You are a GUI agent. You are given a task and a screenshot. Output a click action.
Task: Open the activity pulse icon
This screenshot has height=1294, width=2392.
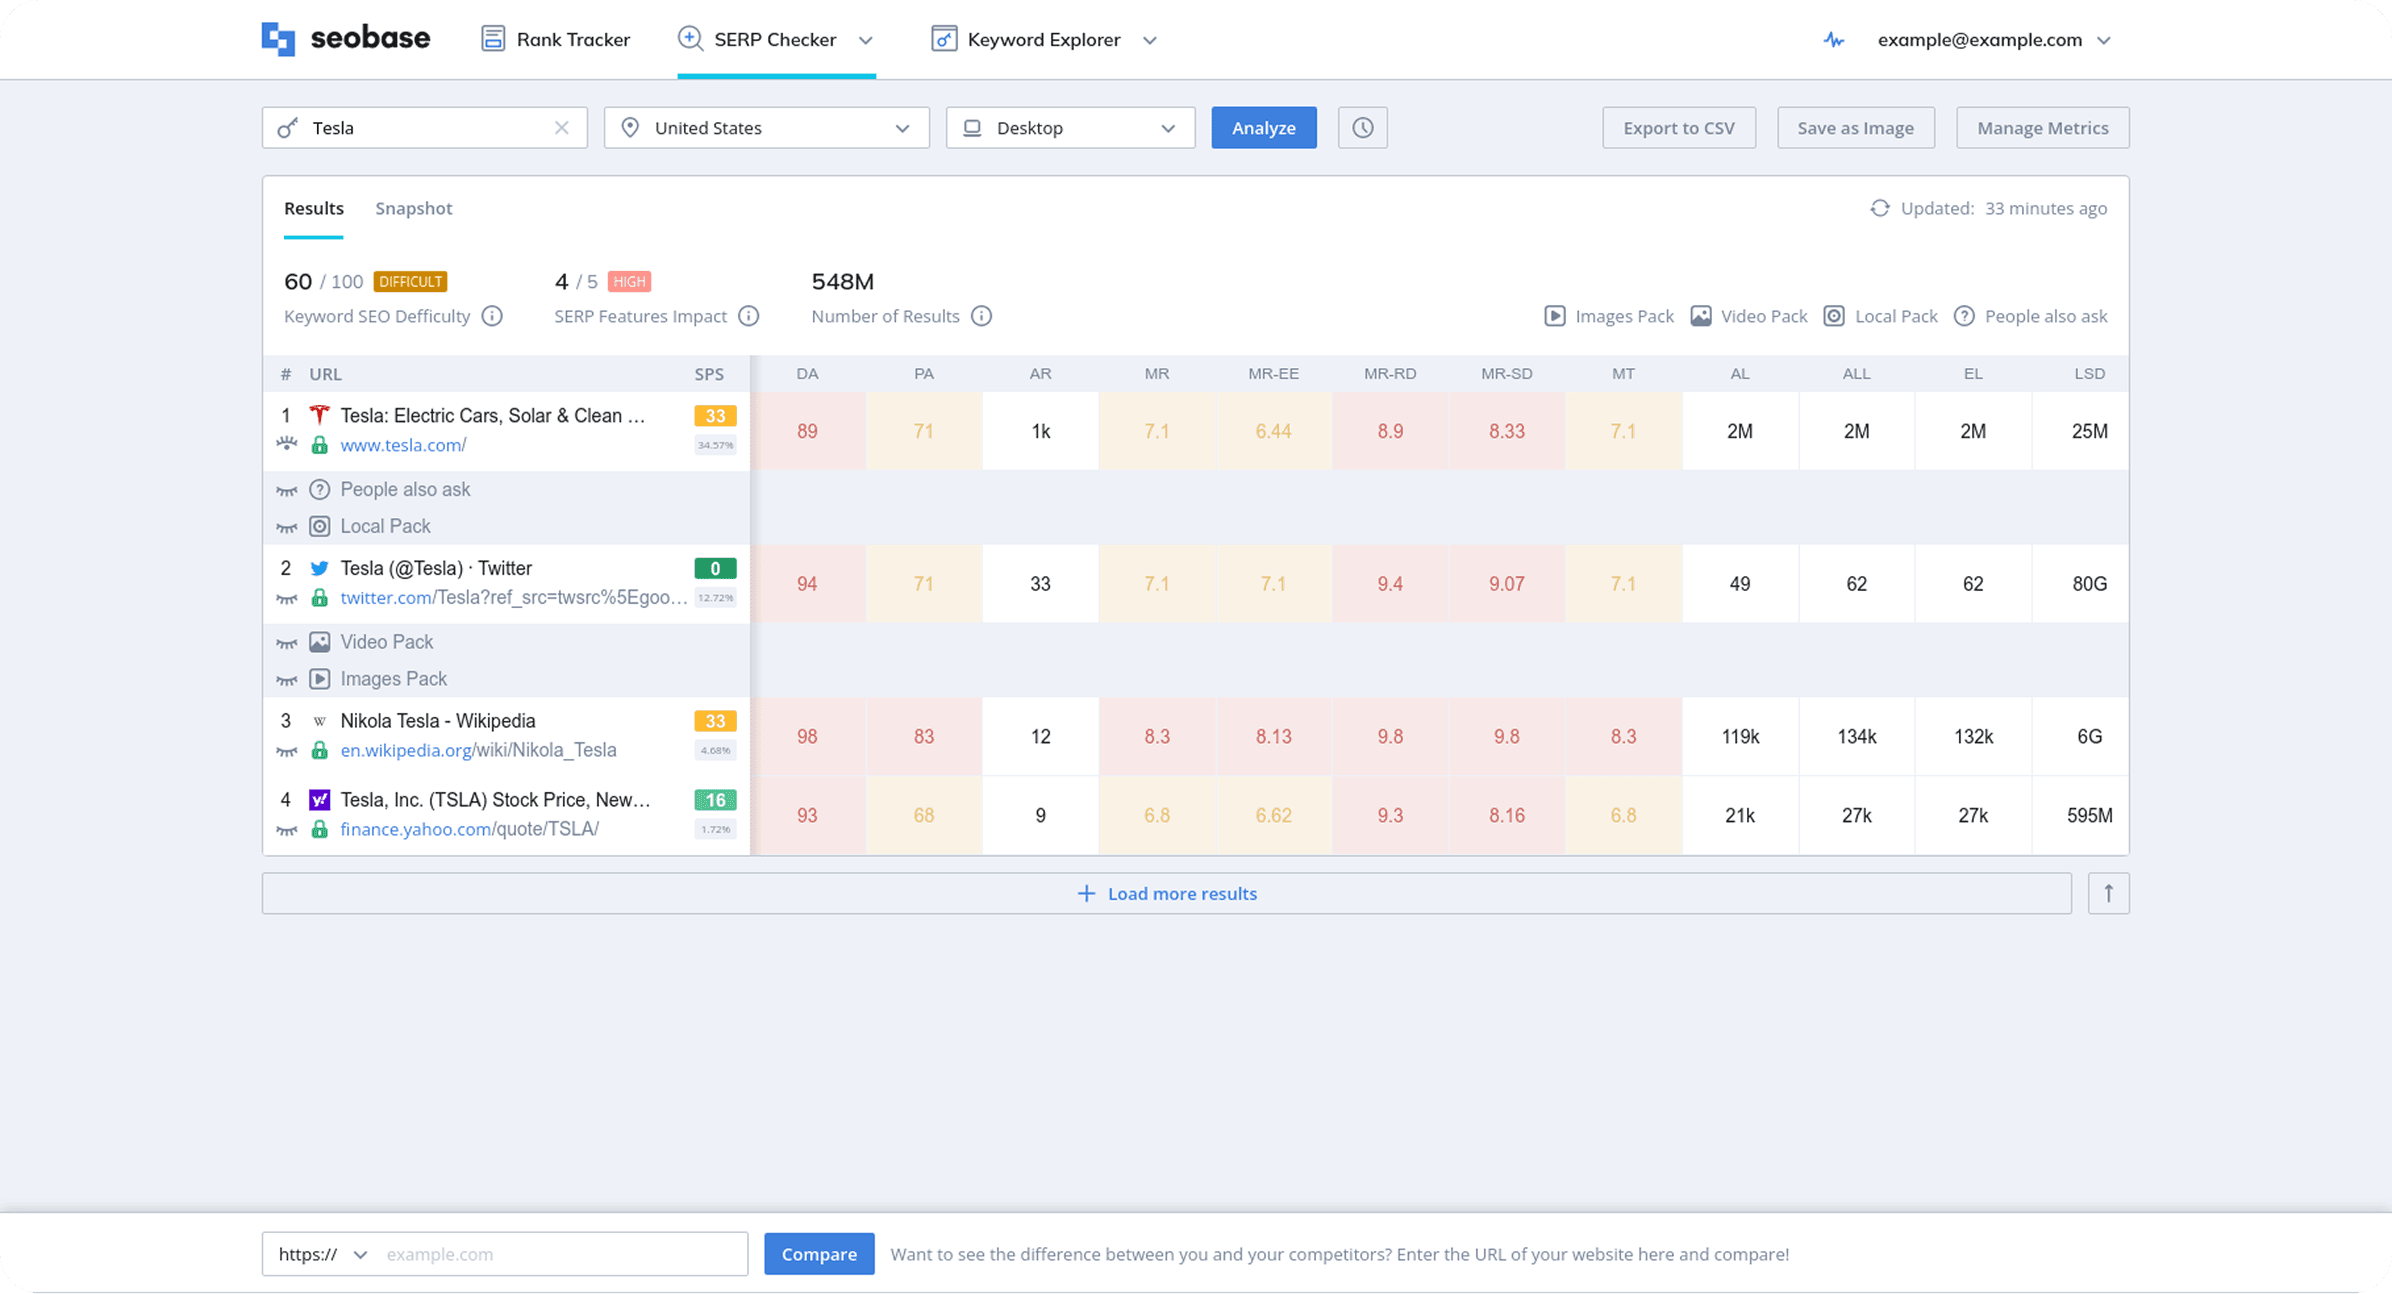(1833, 40)
